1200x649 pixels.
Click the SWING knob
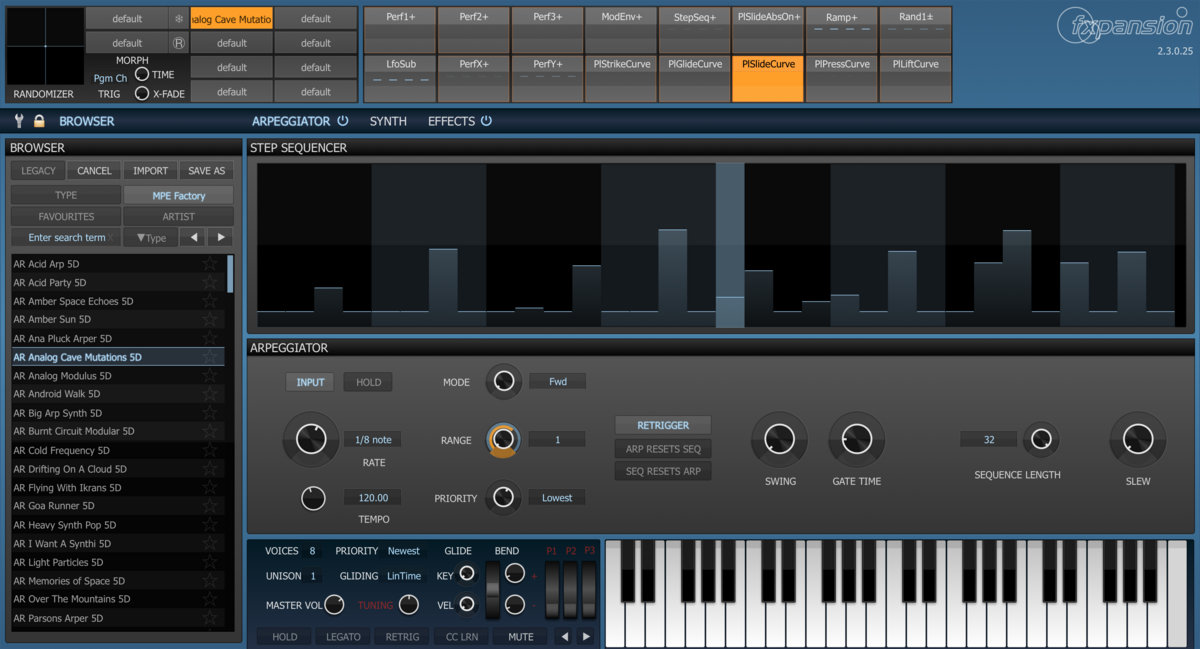coord(779,439)
